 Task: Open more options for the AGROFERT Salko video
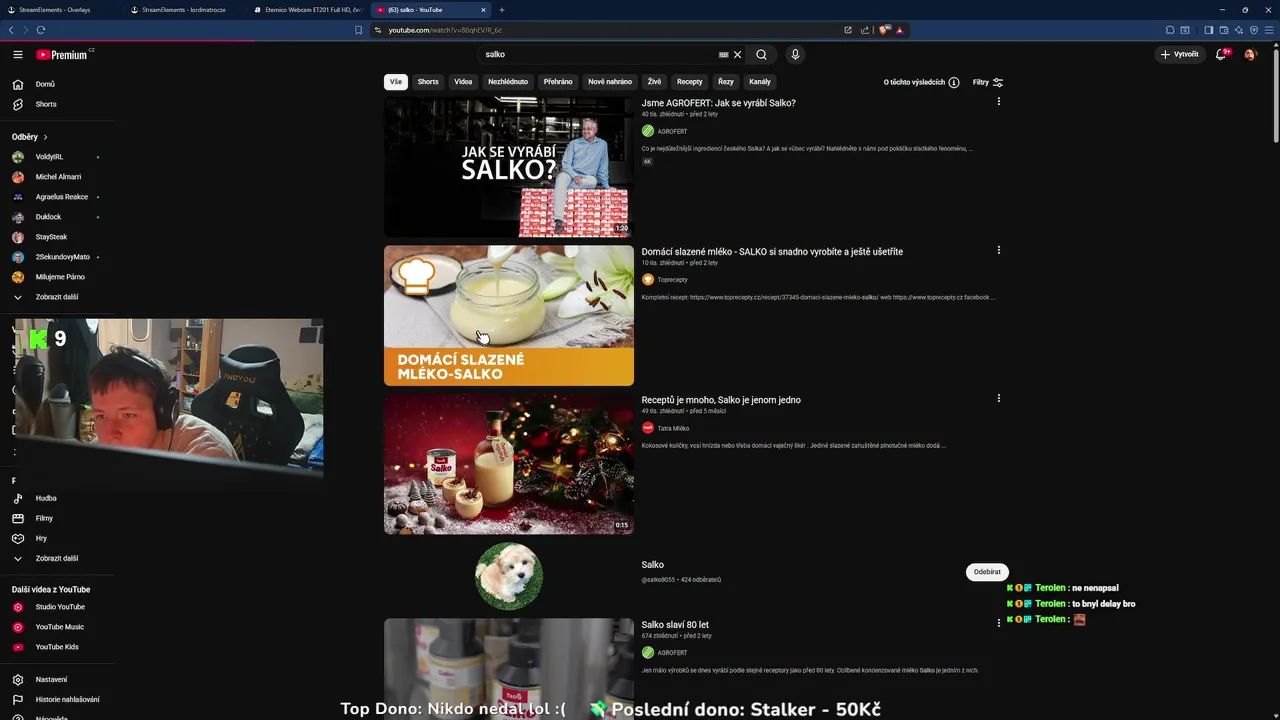point(998,102)
